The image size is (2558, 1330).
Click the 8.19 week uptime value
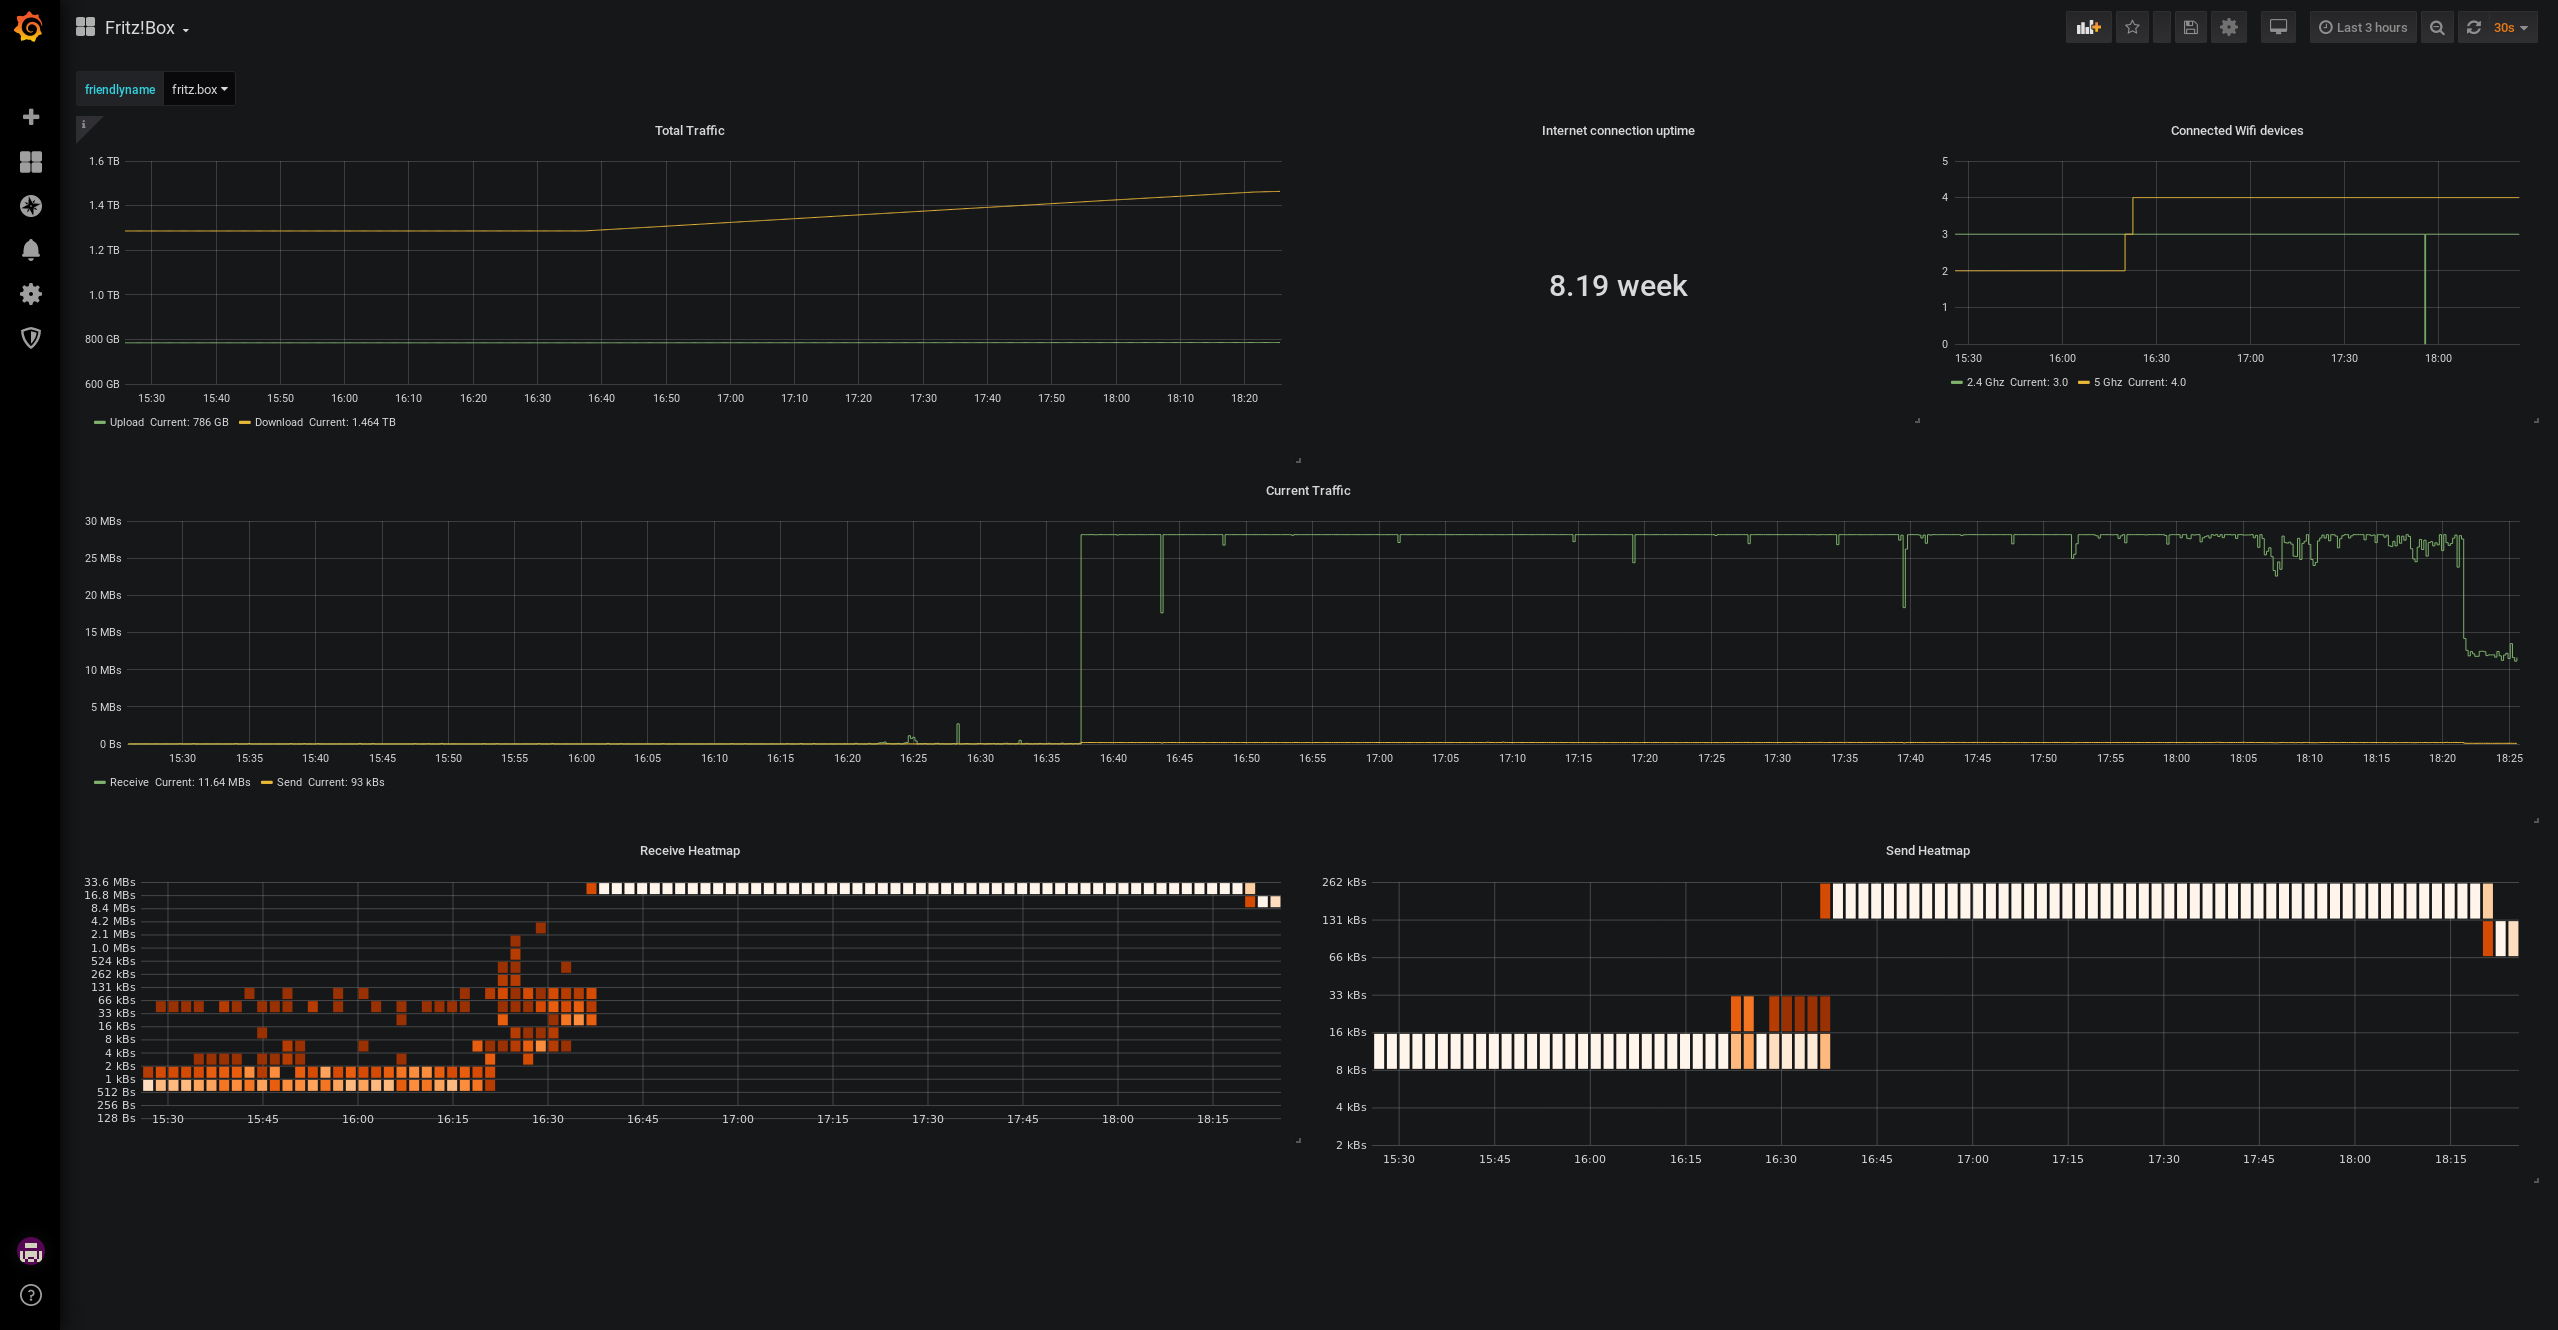pos(1617,286)
